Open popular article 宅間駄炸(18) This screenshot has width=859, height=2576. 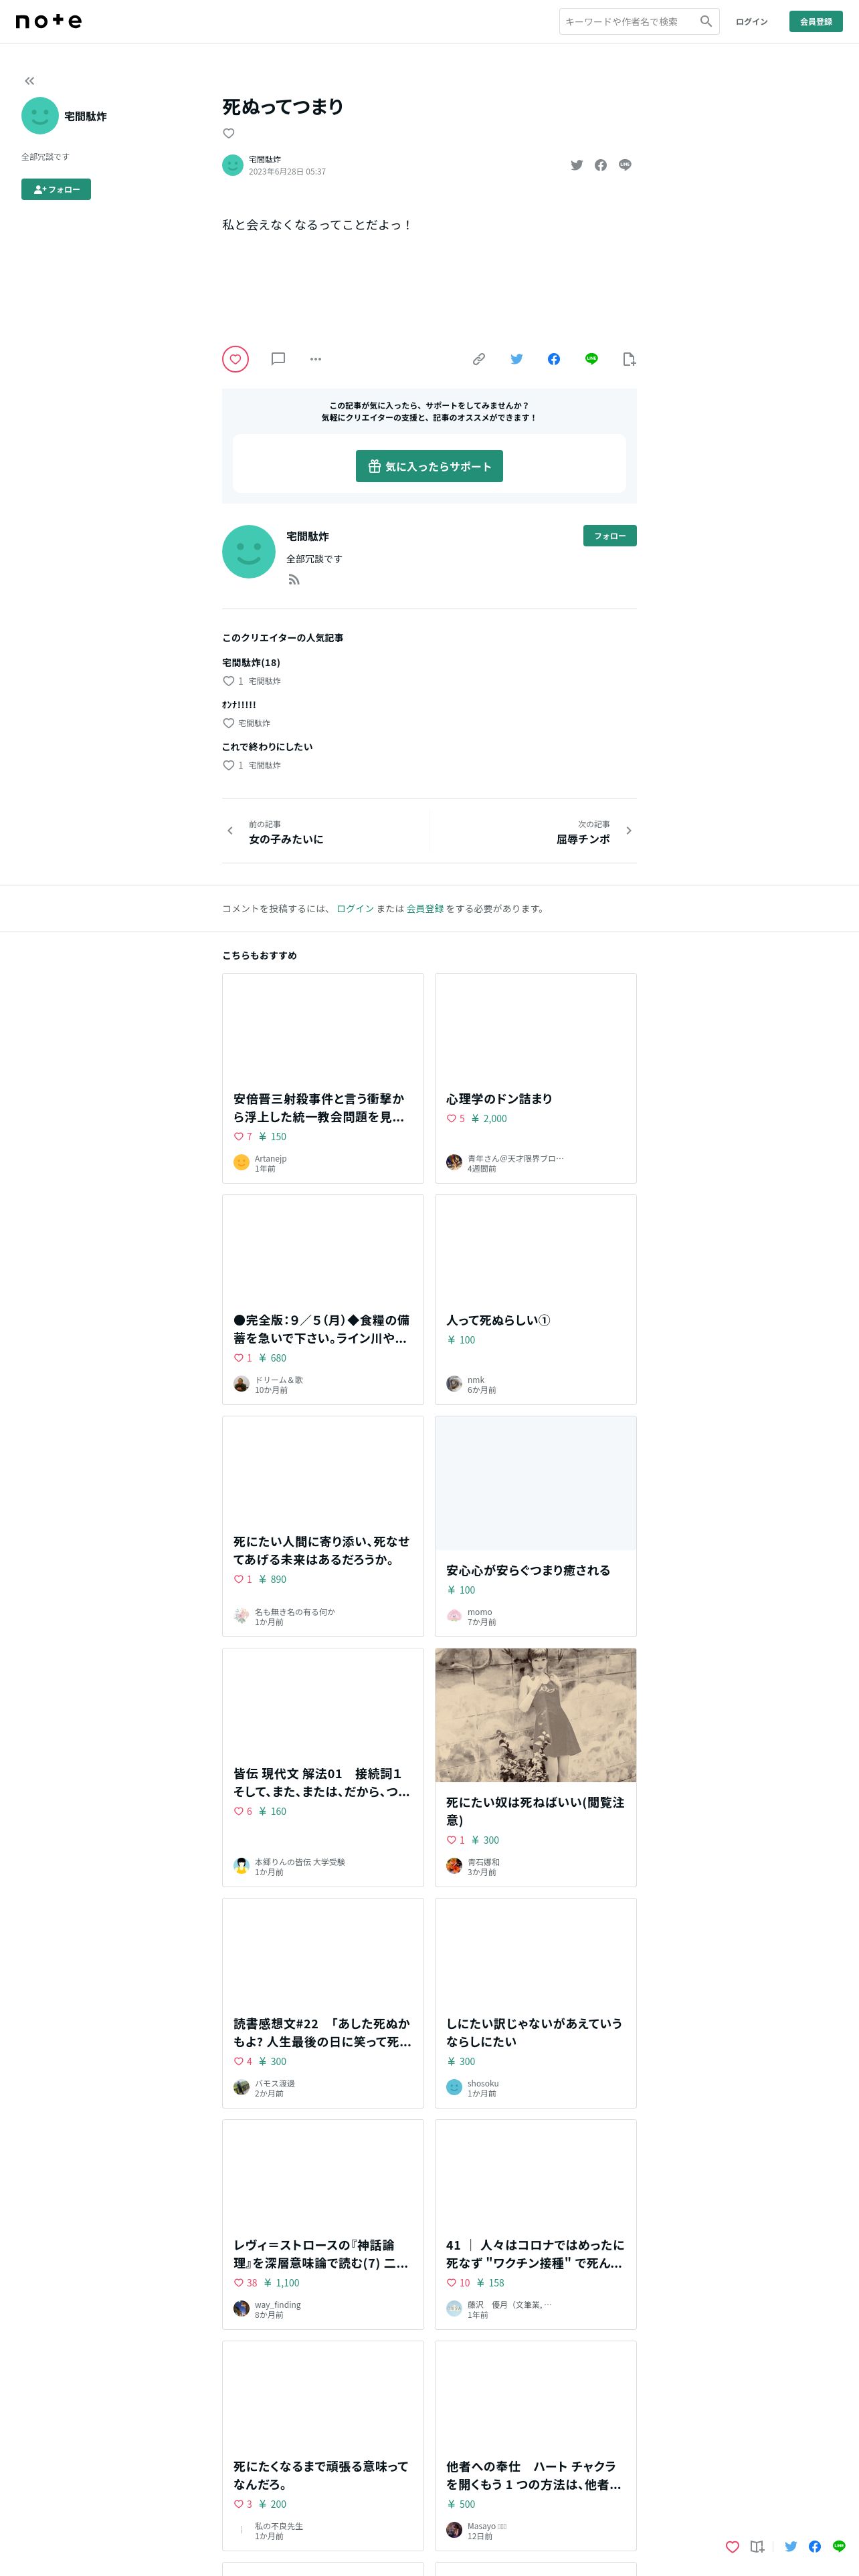(x=251, y=662)
